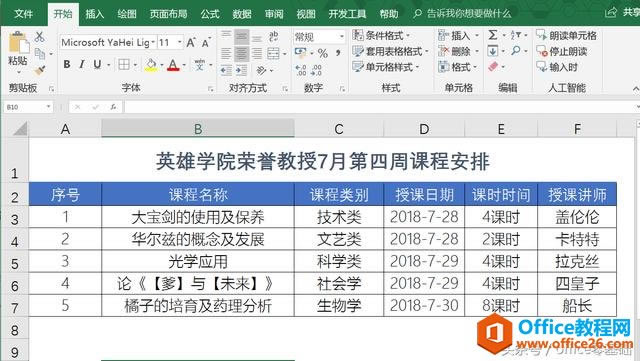Screen dimensions: 640x361
Task: Click the Copy icon
Action: (40, 53)
